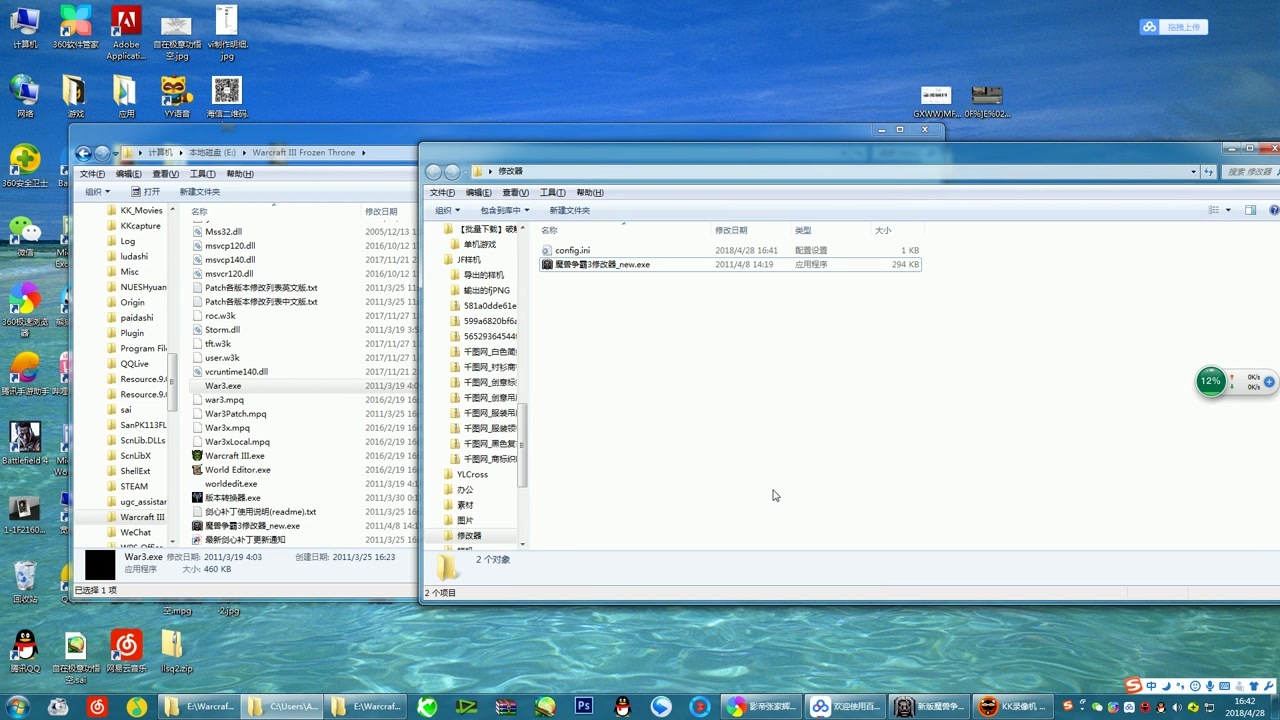Open the 计算机 desktop icon
1280x720 pixels.
coord(25,26)
